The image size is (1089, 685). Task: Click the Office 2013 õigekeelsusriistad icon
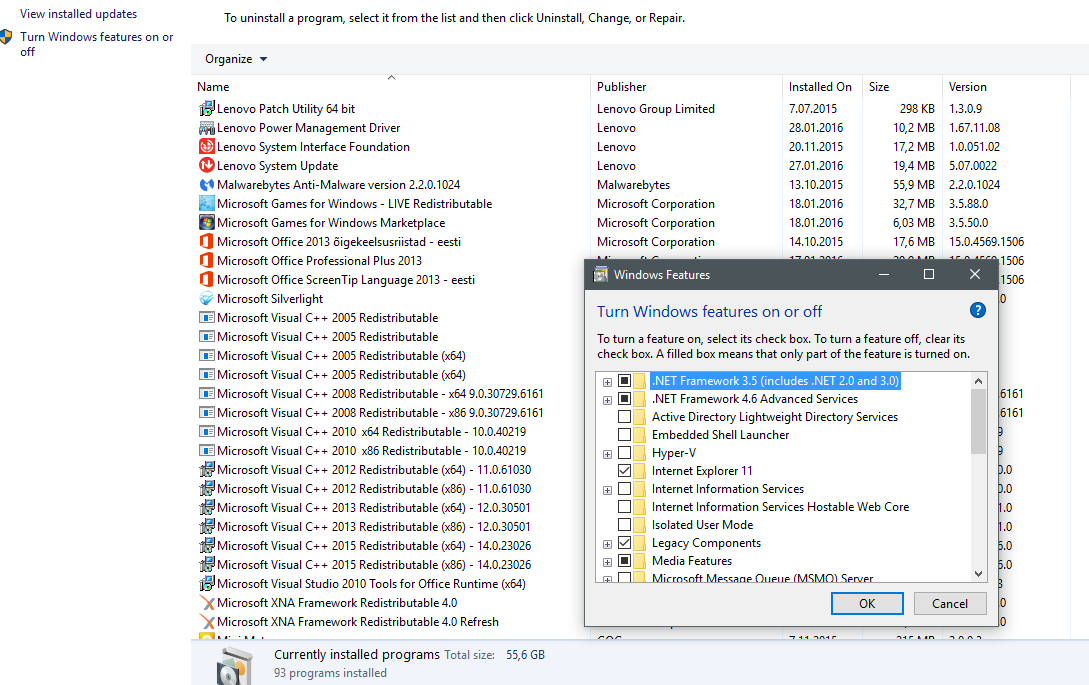pyautogui.click(x=206, y=242)
